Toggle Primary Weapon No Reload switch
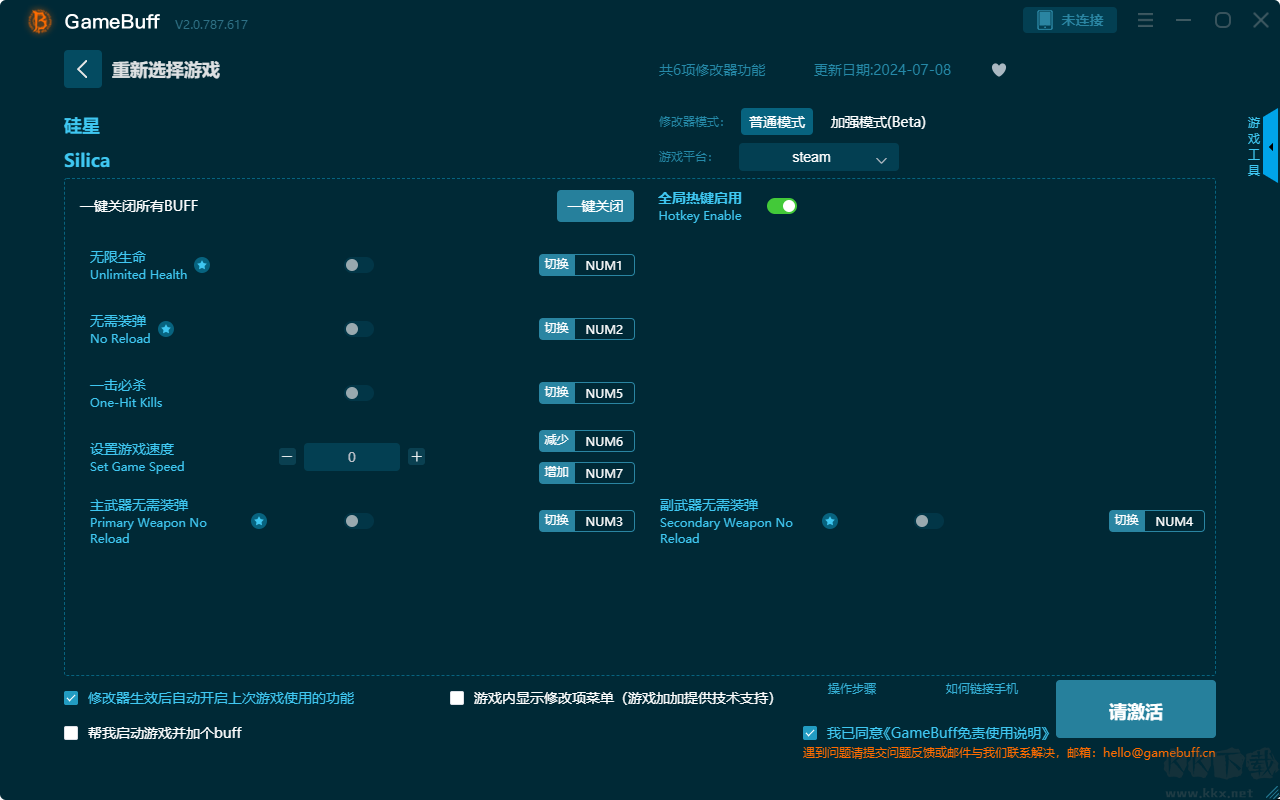Image resolution: width=1280 pixels, height=800 pixels. click(x=359, y=521)
